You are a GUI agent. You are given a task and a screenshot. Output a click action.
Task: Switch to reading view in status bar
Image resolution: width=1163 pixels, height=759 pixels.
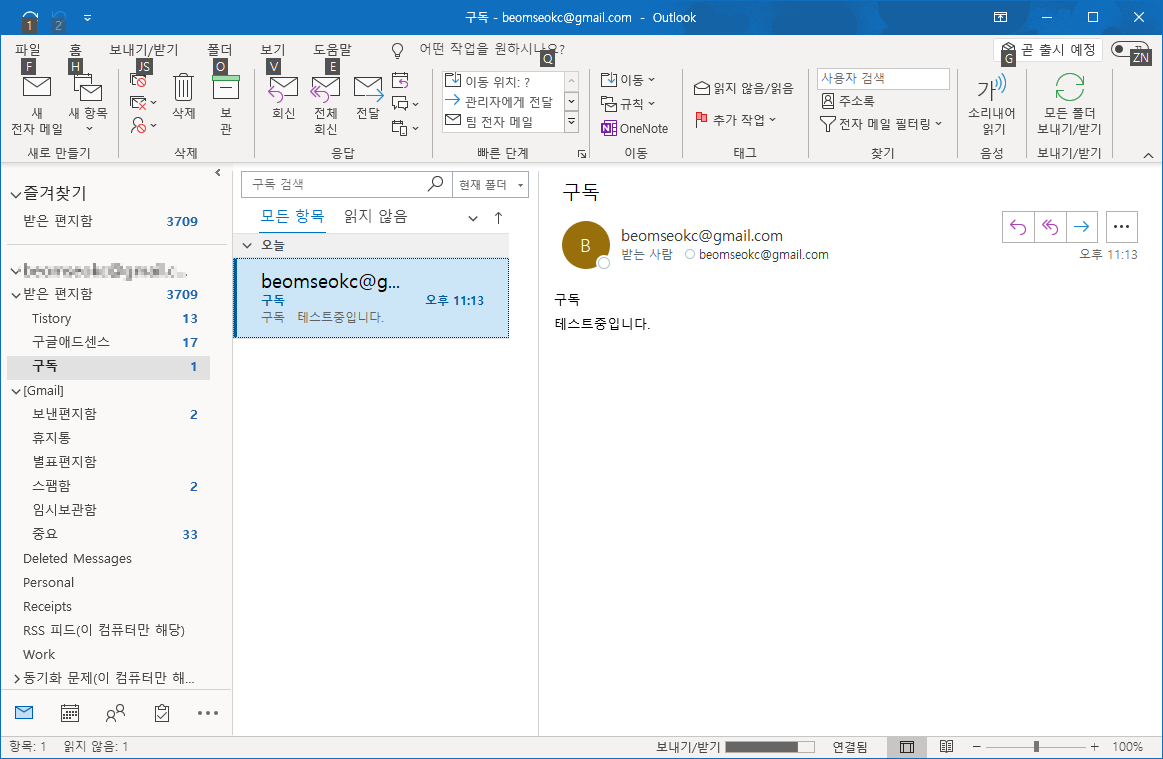click(x=946, y=746)
